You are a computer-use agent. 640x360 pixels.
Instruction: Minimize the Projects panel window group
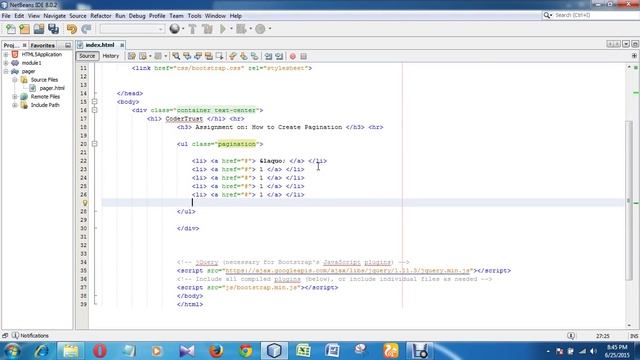pos(68,45)
